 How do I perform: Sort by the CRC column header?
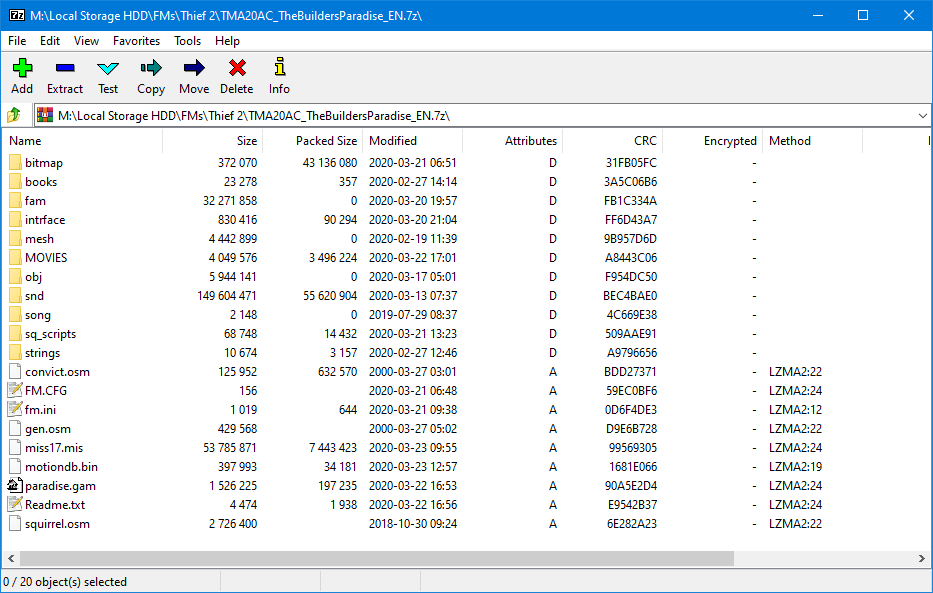click(612, 141)
